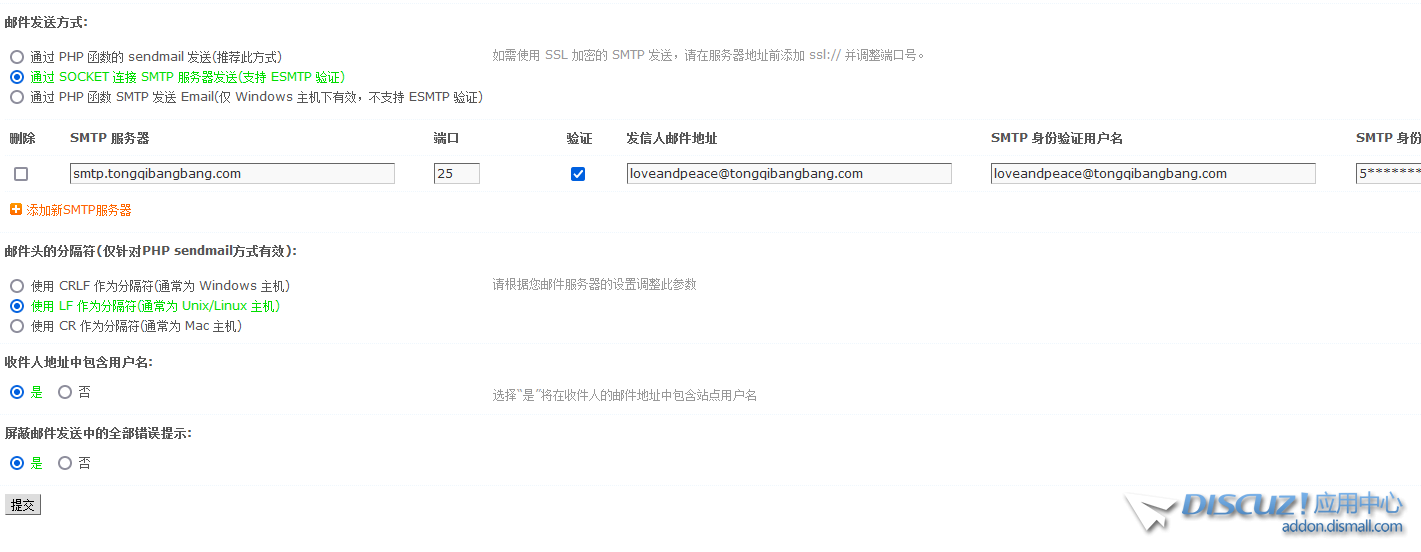
Task: Select 否 for hiding all mail errors
Action: pyautogui.click(x=65, y=463)
